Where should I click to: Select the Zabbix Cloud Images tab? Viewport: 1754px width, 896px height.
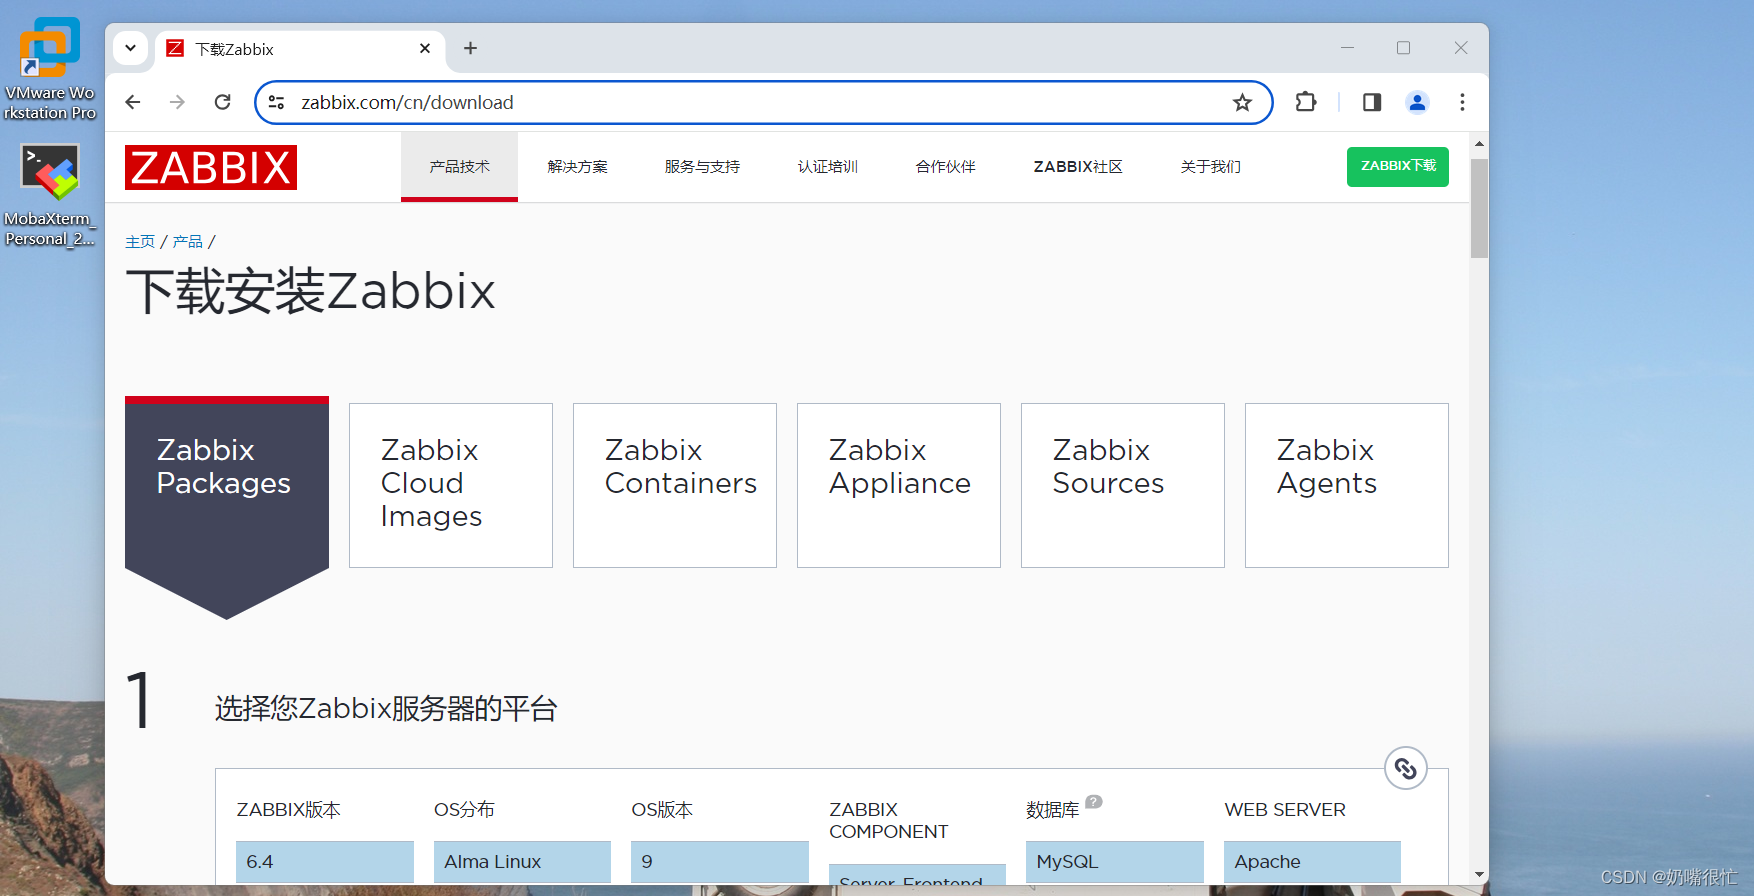[x=451, y=485]
